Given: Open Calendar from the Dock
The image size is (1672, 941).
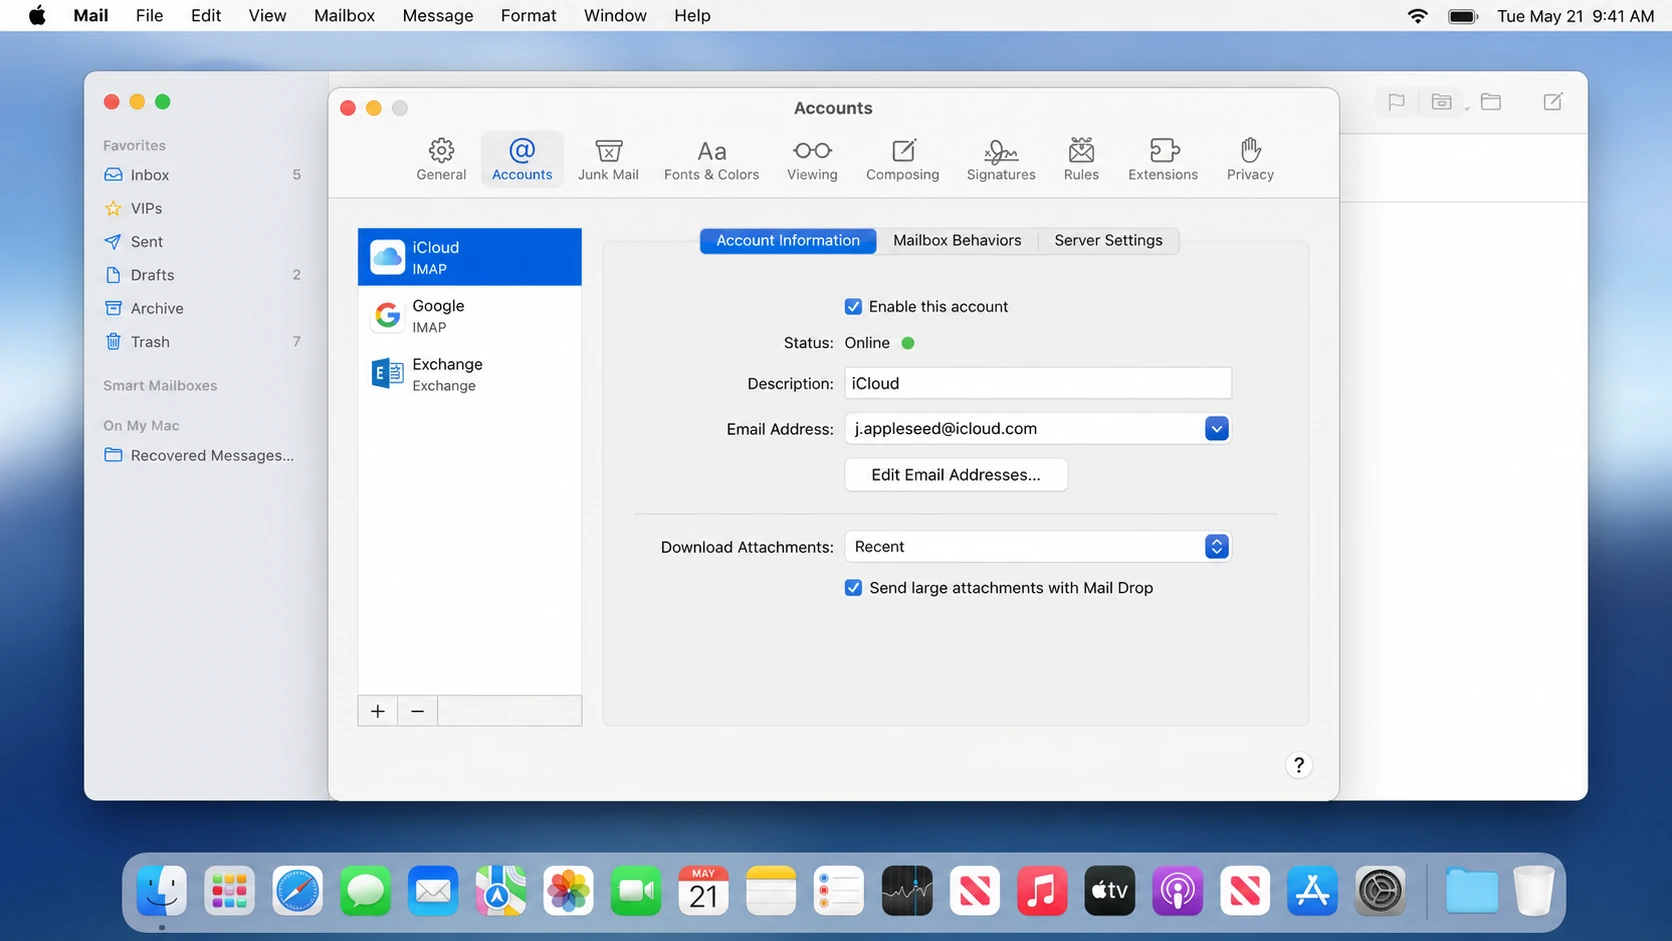Looking at the screenshot, I should (x=703, y=891).
